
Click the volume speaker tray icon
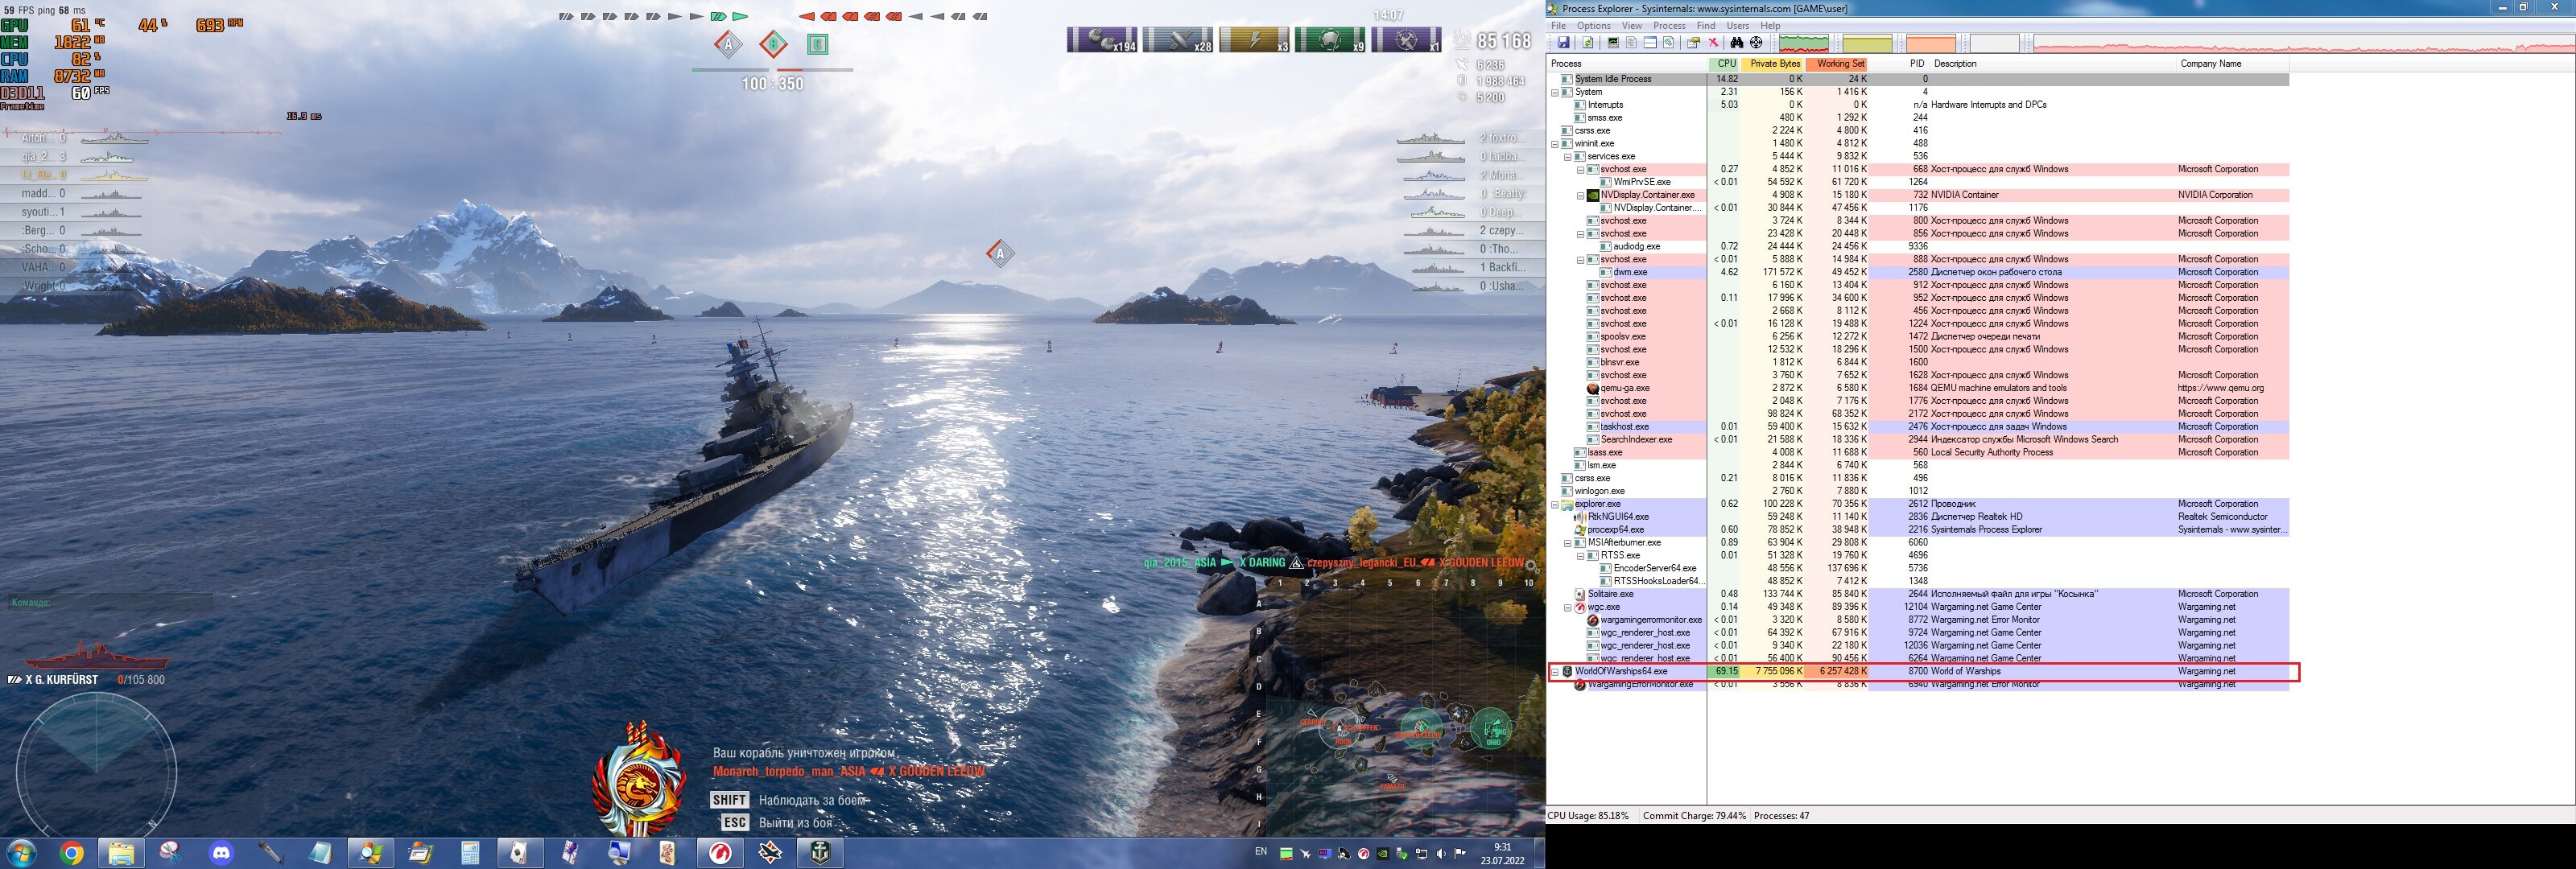click(x=1441, y=854)
